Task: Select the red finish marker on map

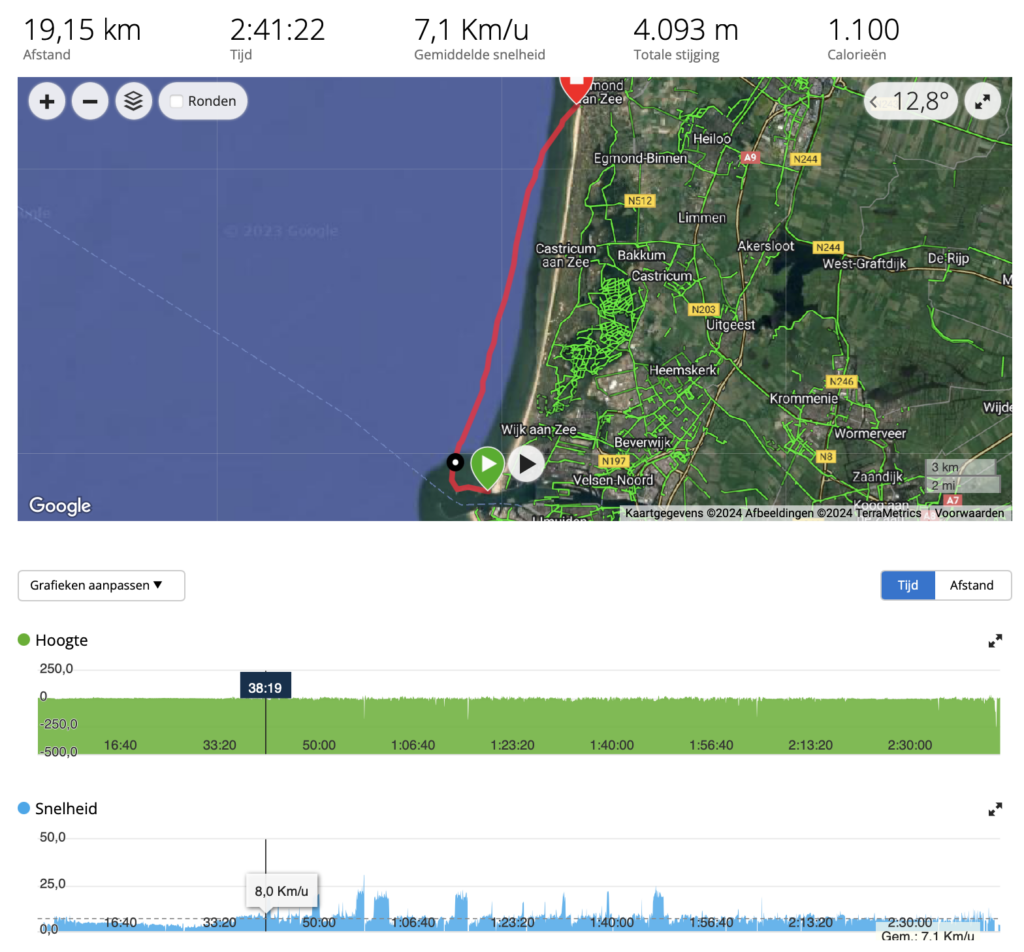Action: click(x=576, y=89)
